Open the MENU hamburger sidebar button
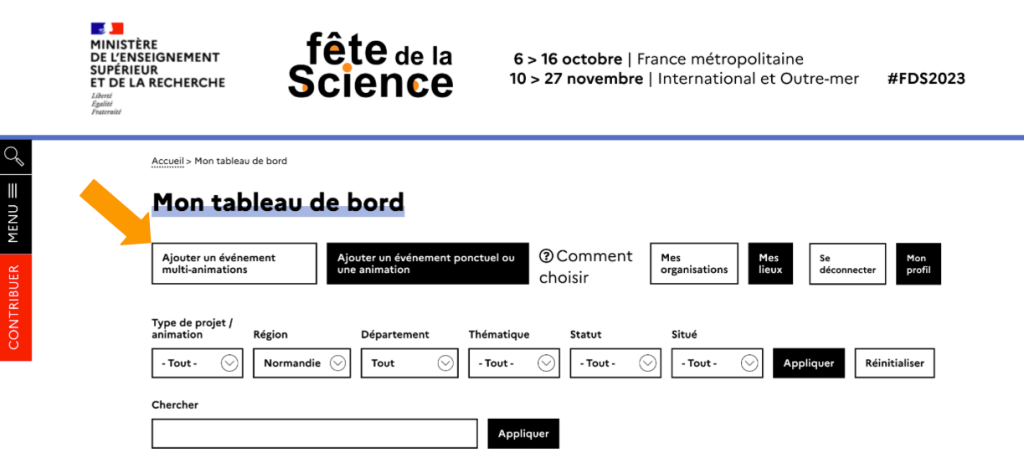This screenshot has width=1024, height=453. tap(14, 213)
